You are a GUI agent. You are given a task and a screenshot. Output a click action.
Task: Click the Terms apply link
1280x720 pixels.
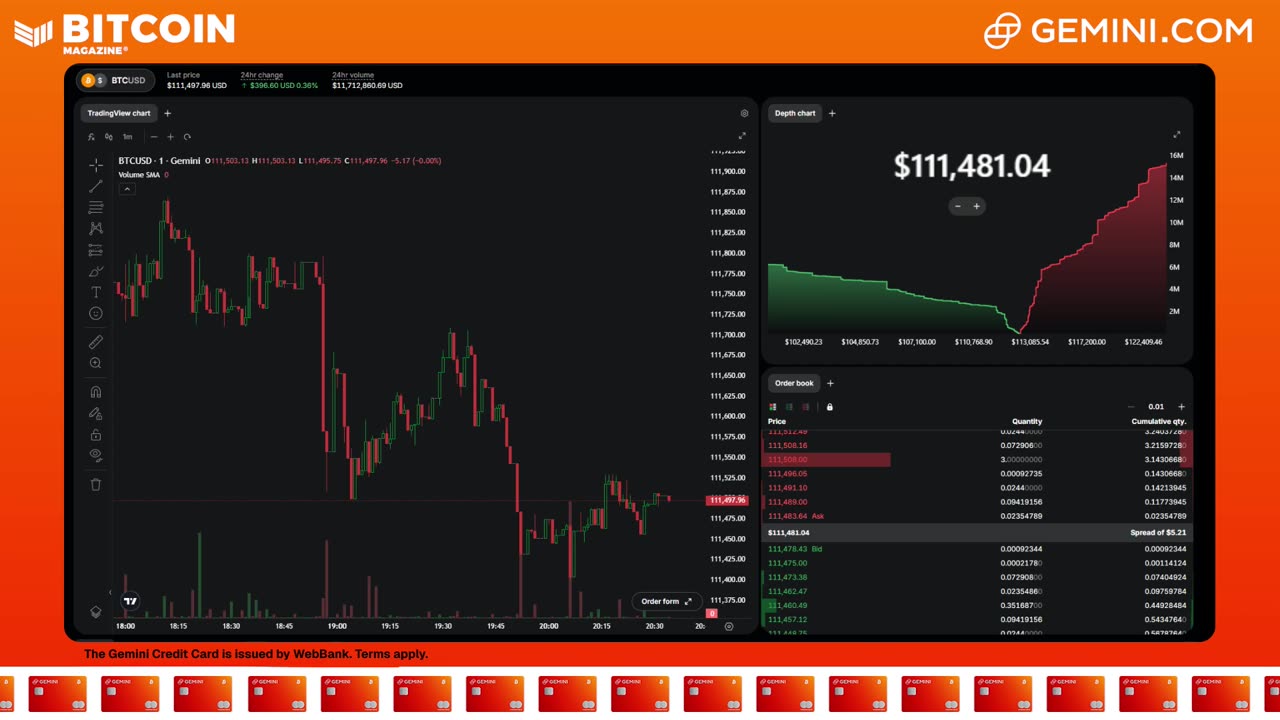click(x=391, y=654)
